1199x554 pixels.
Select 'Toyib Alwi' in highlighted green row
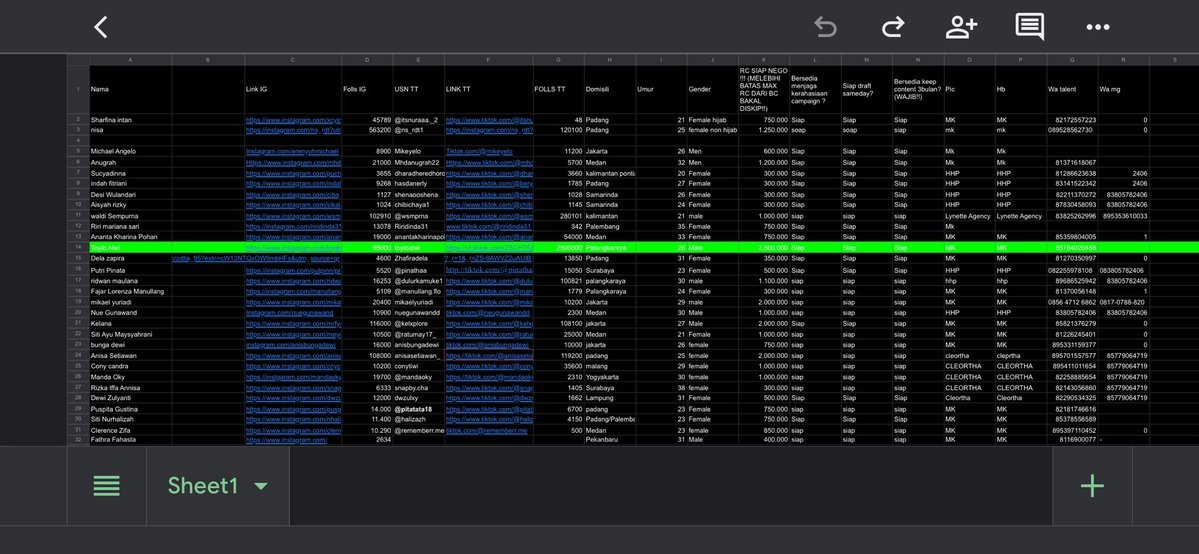[x=130, y=248]
